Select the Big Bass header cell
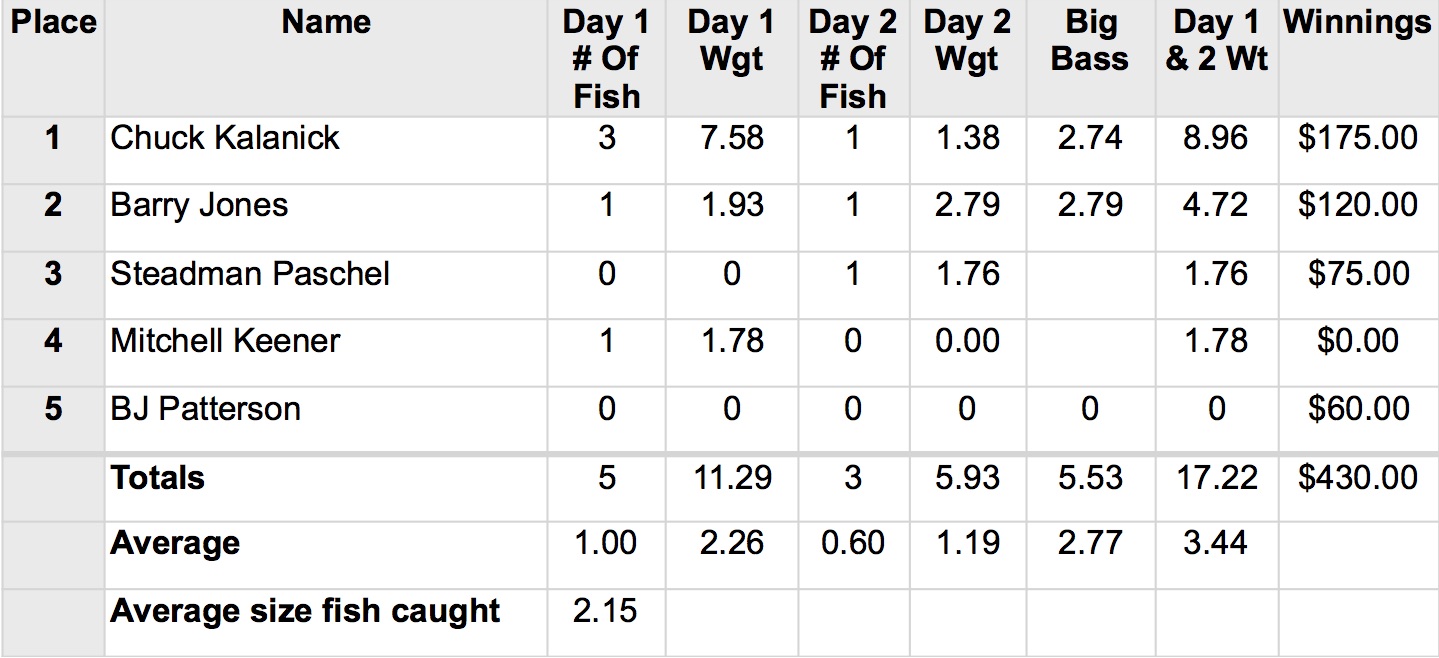This screenshot has width=1439, height=658. [1089, 41]
